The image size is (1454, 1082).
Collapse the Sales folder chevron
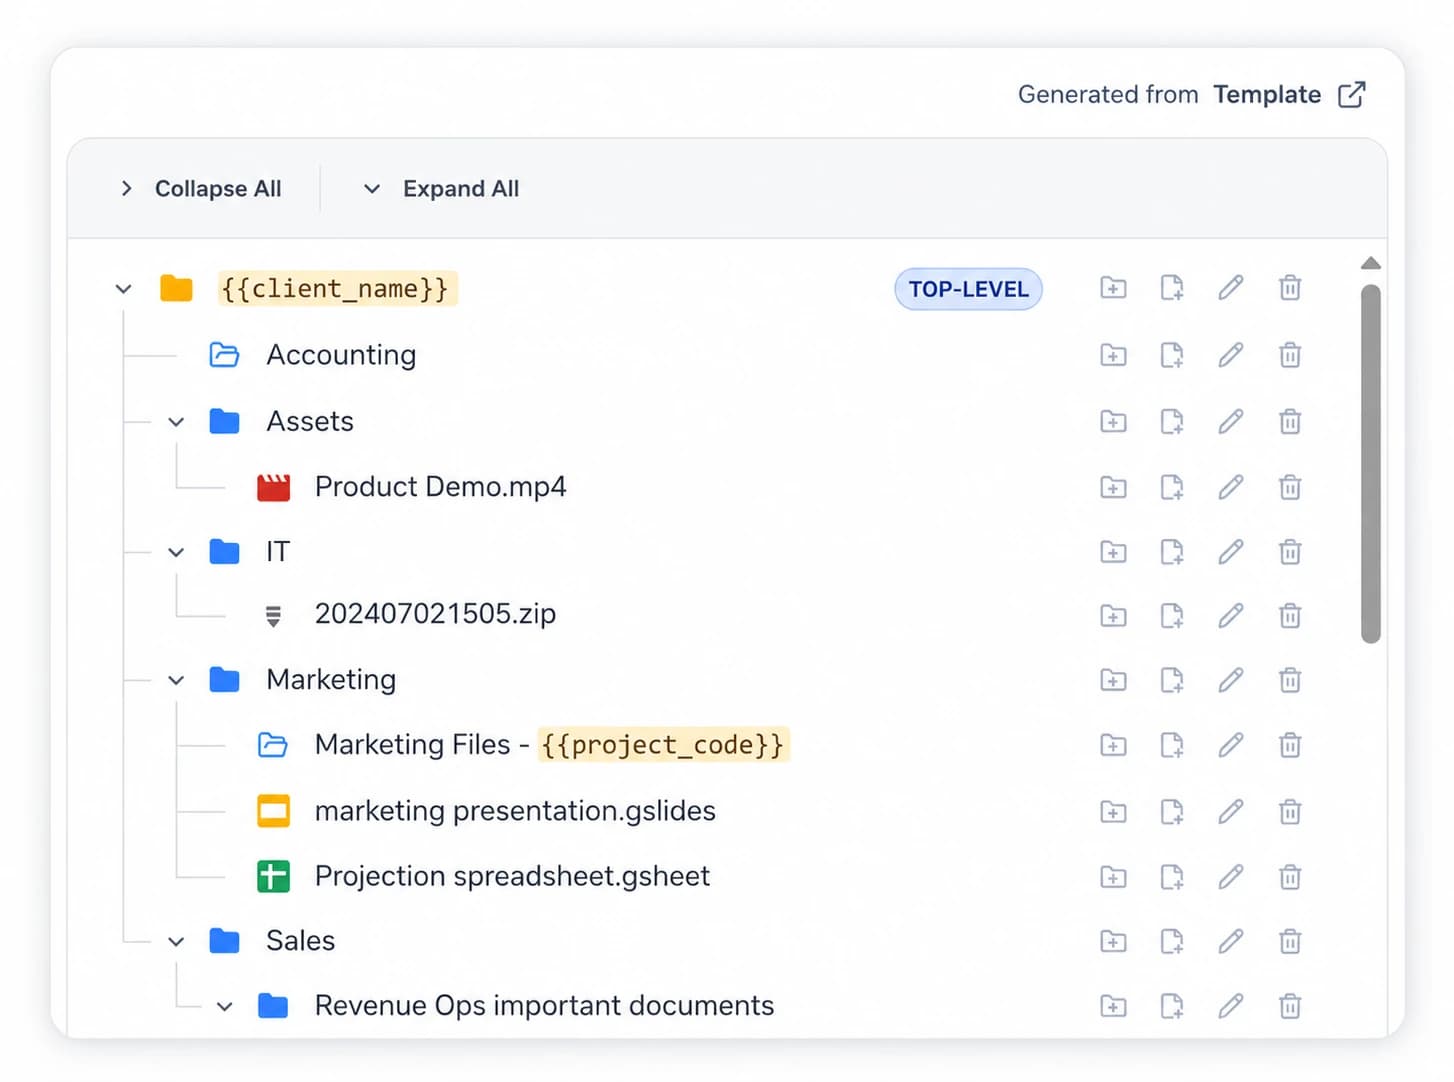pos(176,941)
